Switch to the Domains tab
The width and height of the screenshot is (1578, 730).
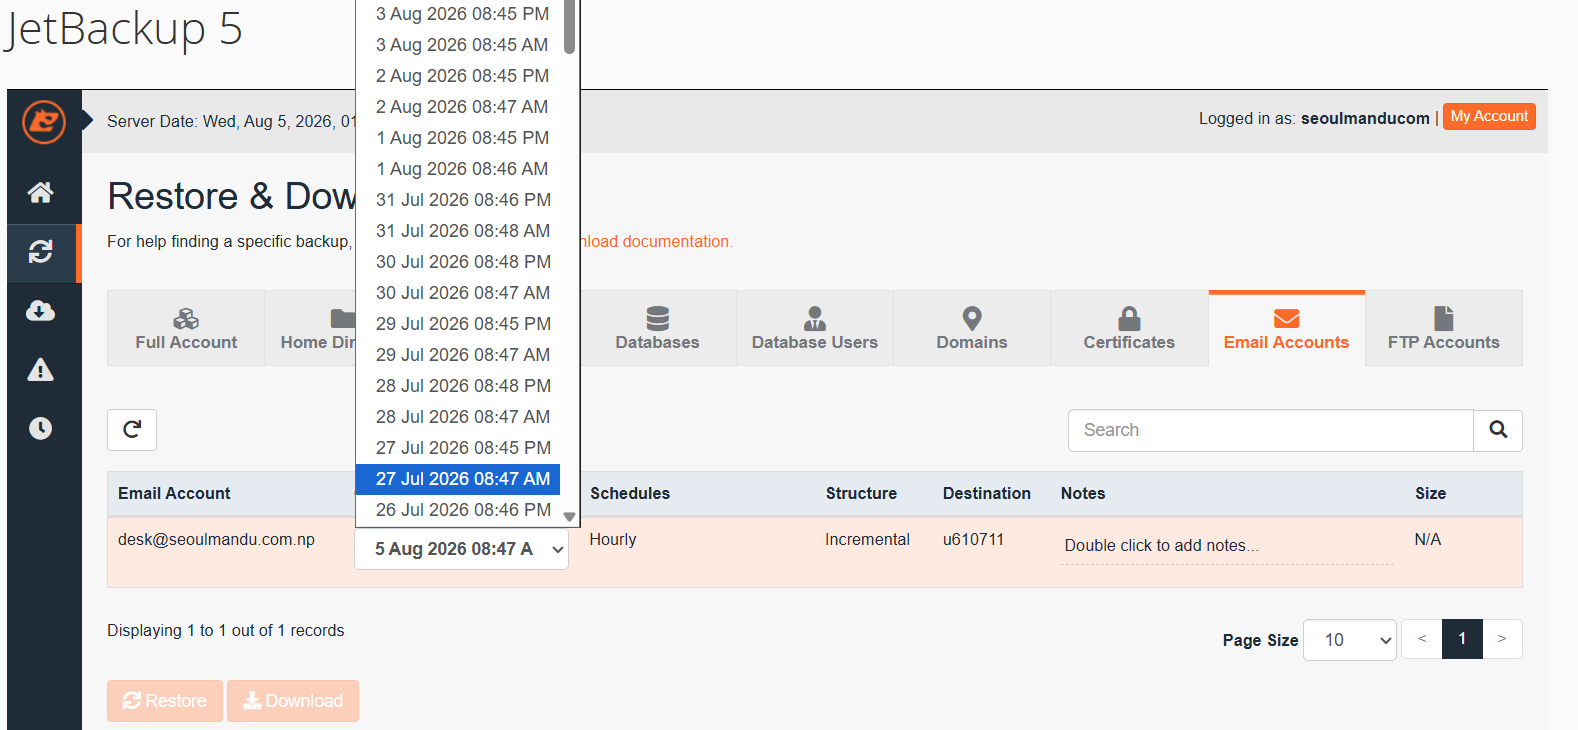tap(972, 328)
